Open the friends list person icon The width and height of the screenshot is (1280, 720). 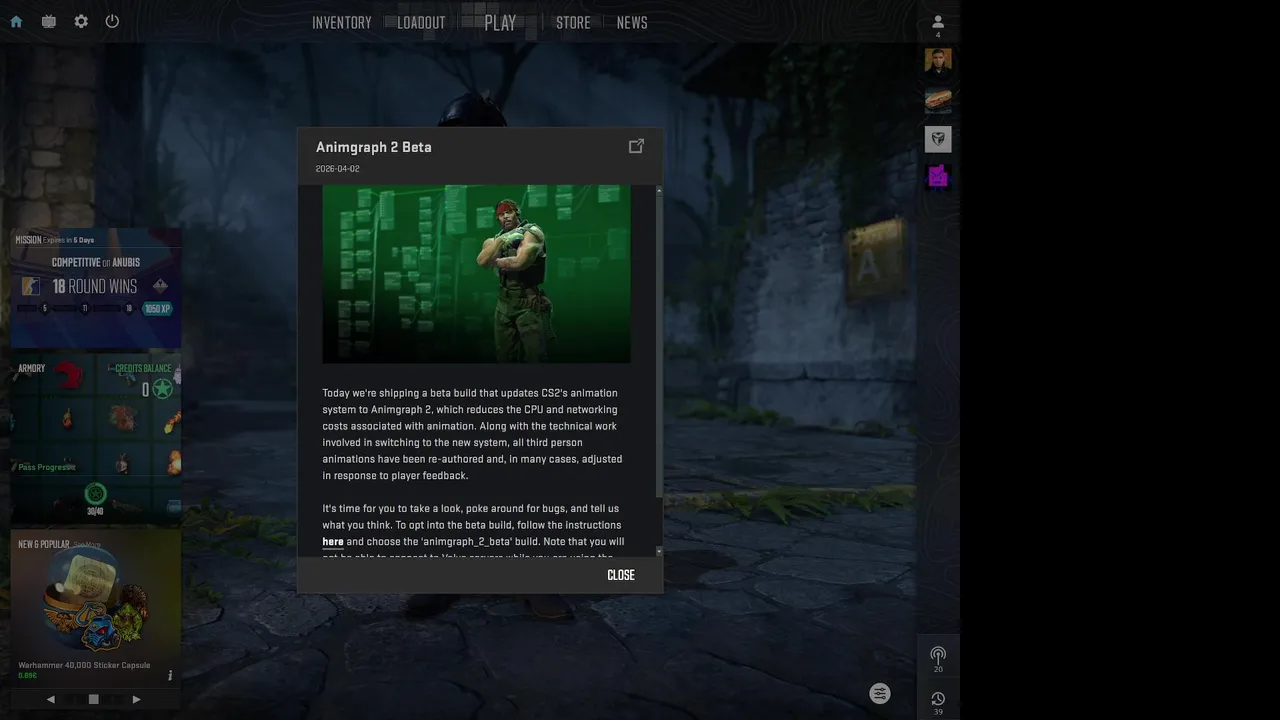[938, 22]
